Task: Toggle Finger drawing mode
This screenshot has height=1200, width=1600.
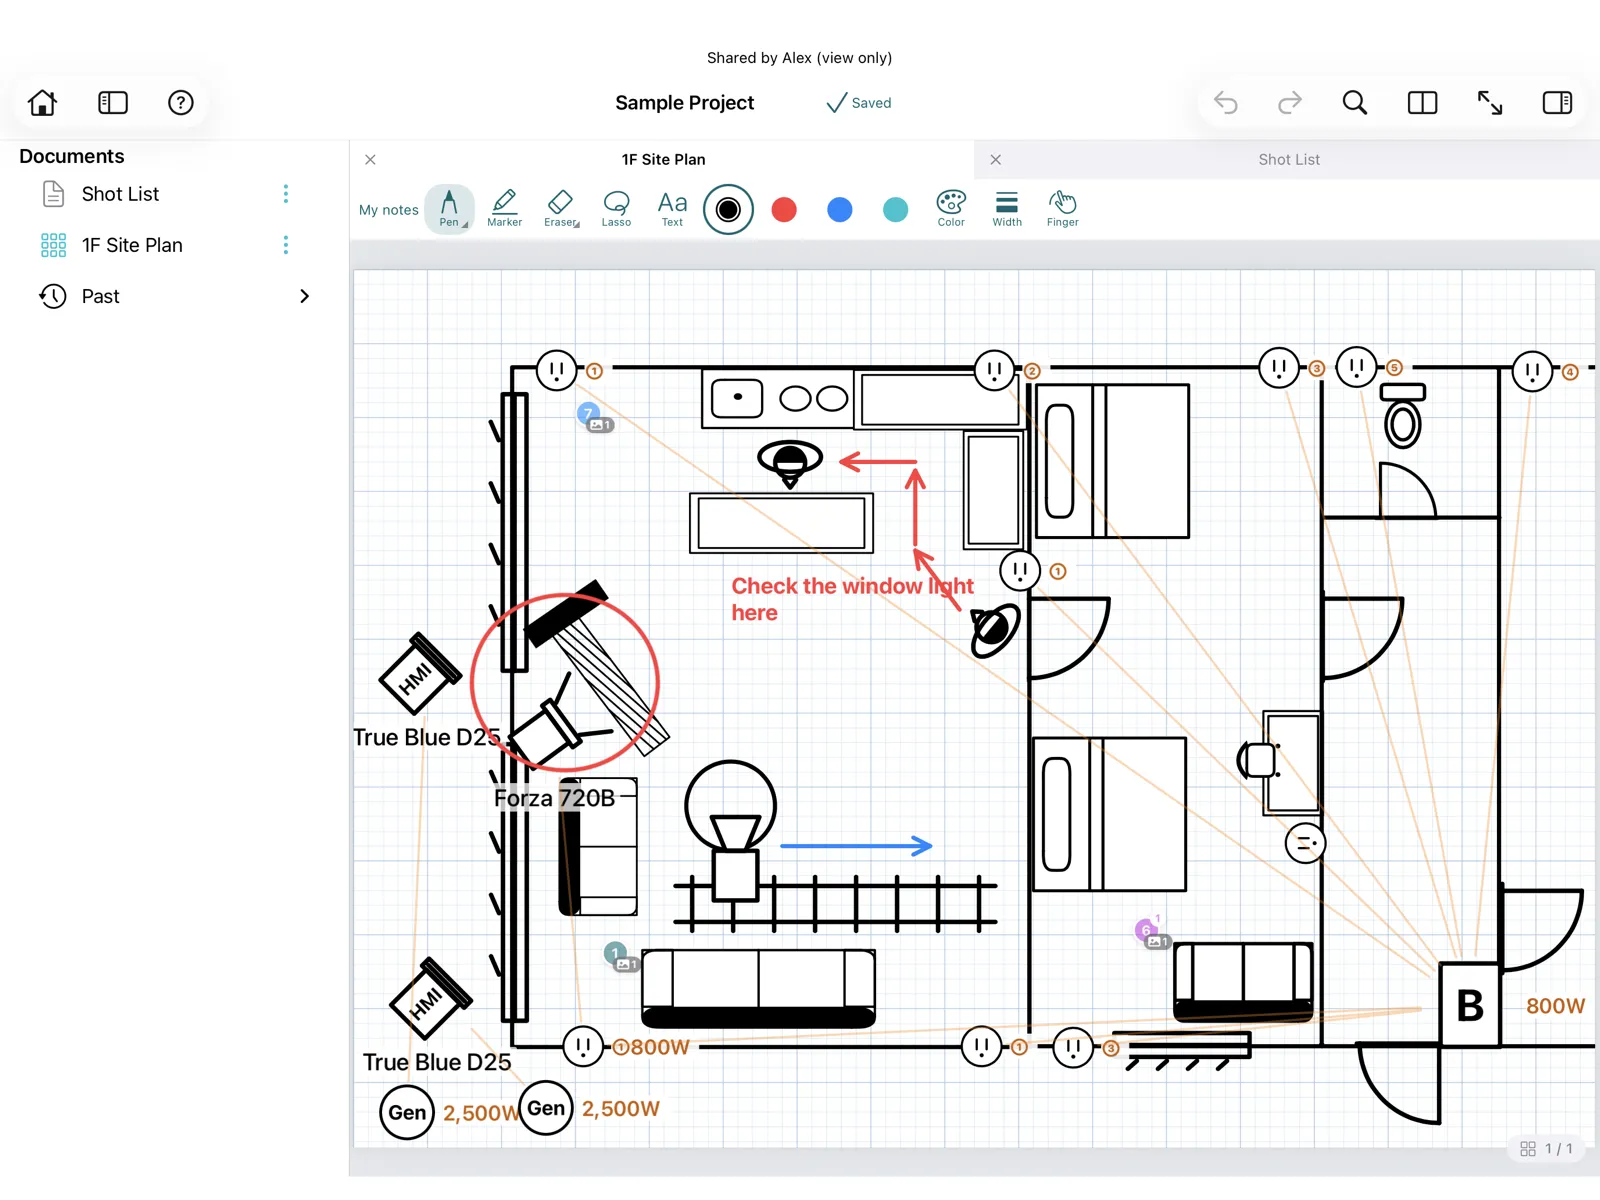Action: coord(1062,209)
